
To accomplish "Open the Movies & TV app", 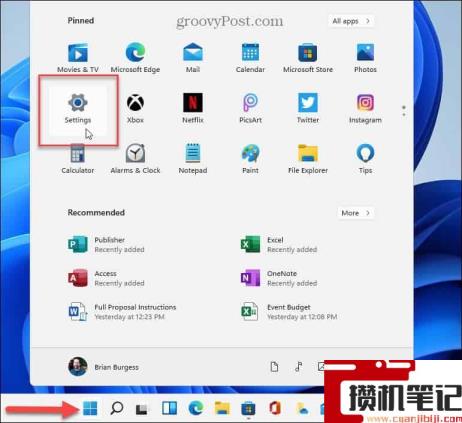I will 78,57.
